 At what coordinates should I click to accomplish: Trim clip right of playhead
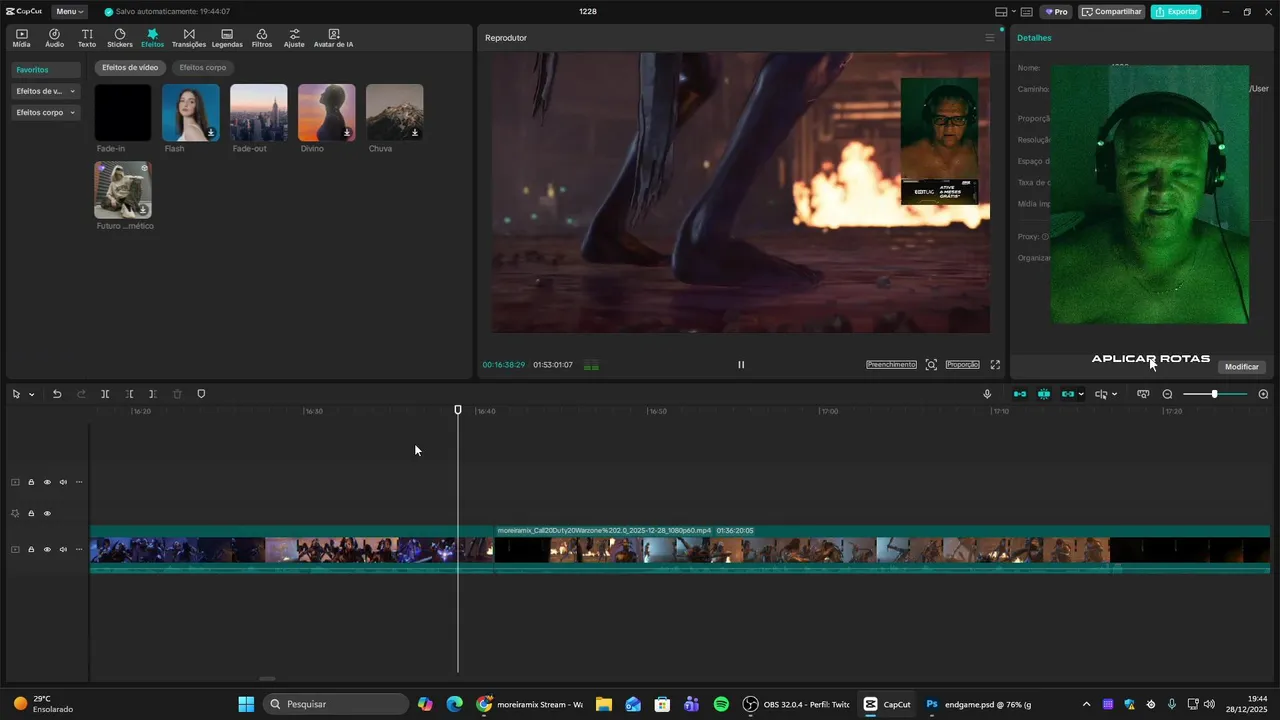[152, 394]
